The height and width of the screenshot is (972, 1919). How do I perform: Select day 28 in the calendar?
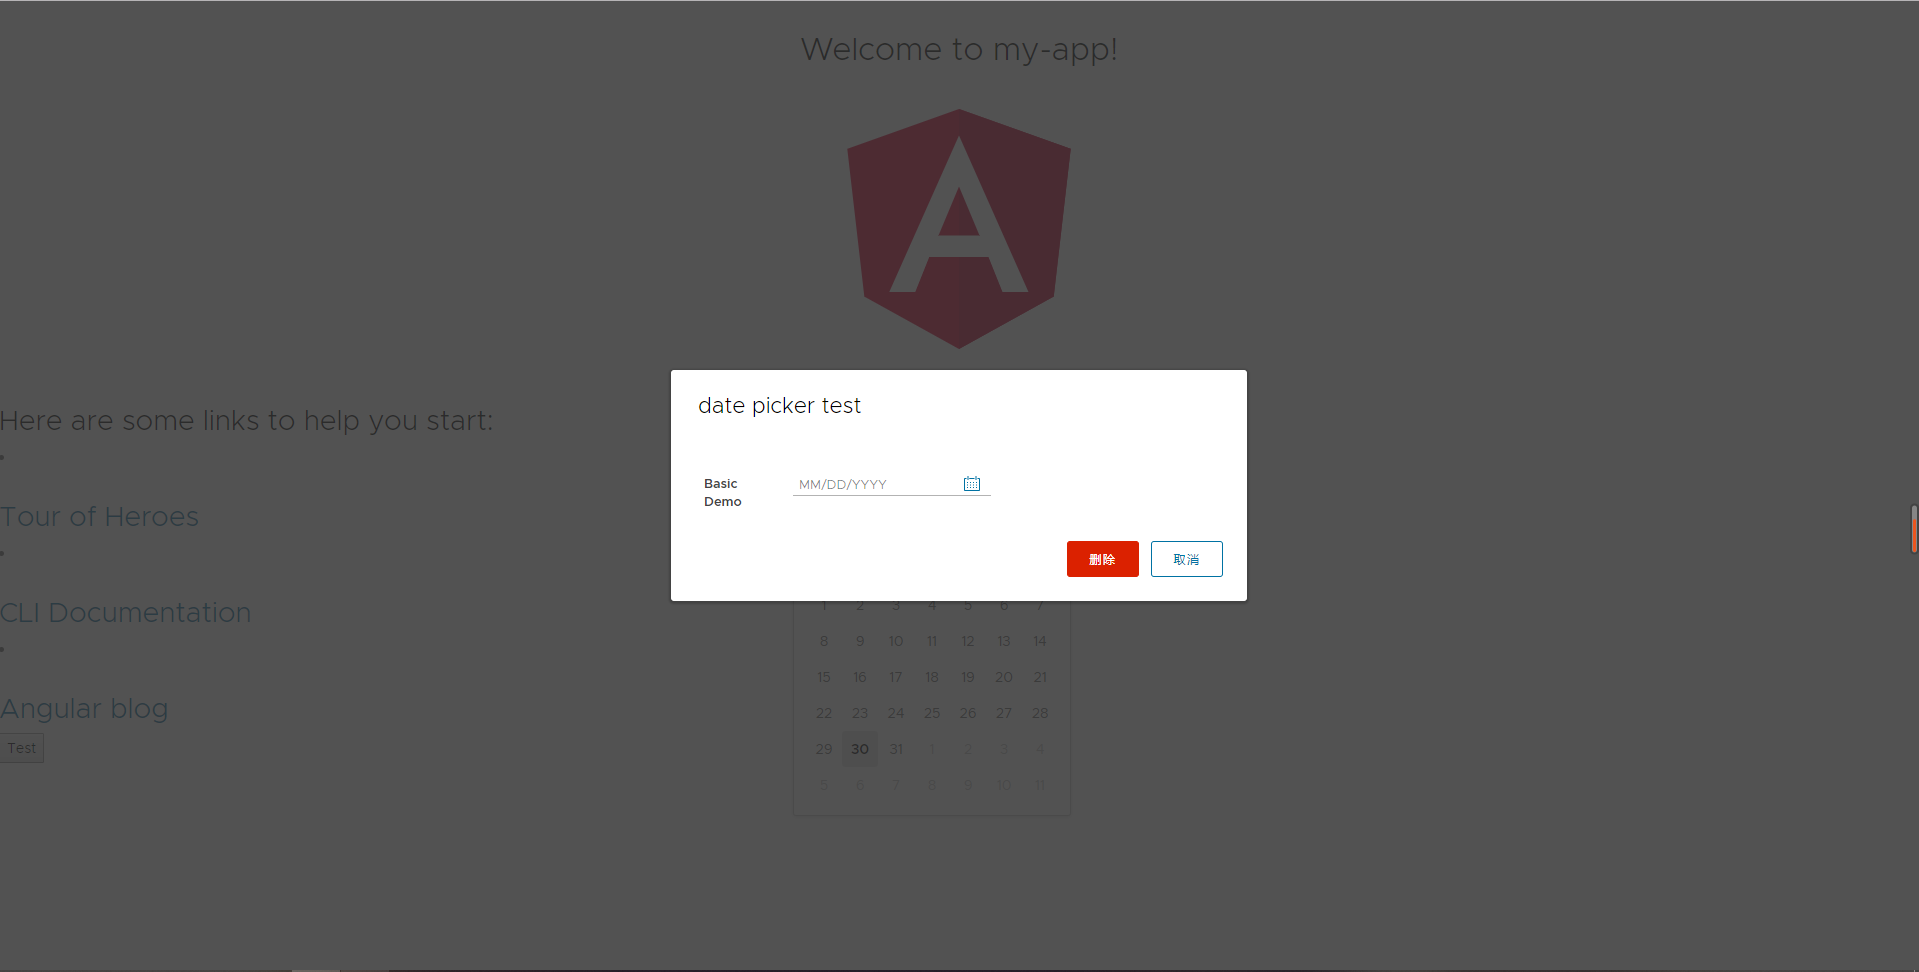1040,713
